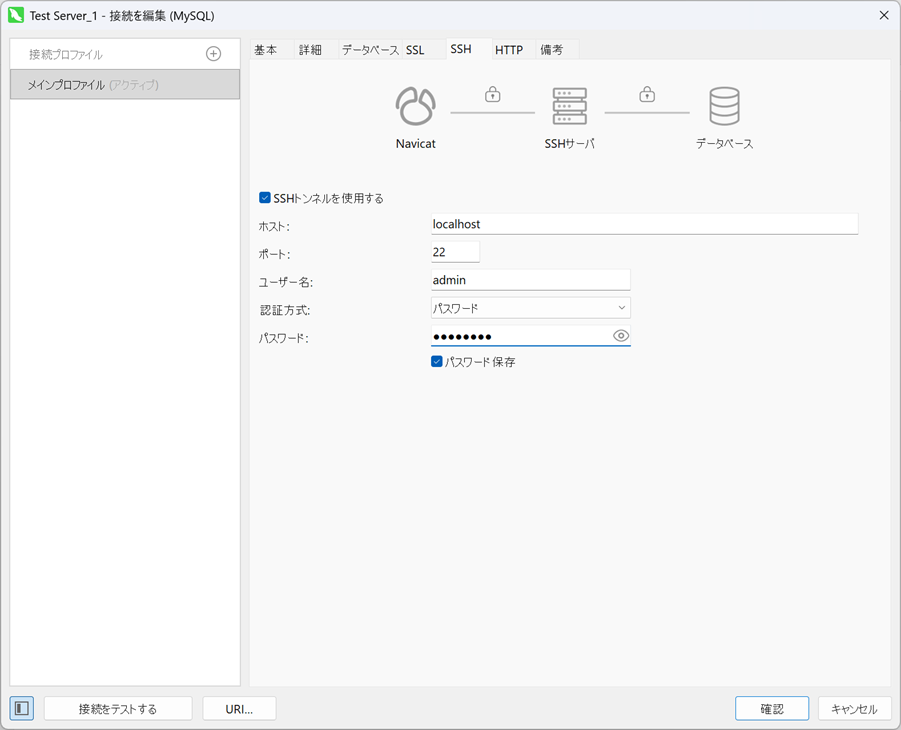Open the データベース tab
The width and height of the screenshot is (901, 730).
click(x=370, y=50)
